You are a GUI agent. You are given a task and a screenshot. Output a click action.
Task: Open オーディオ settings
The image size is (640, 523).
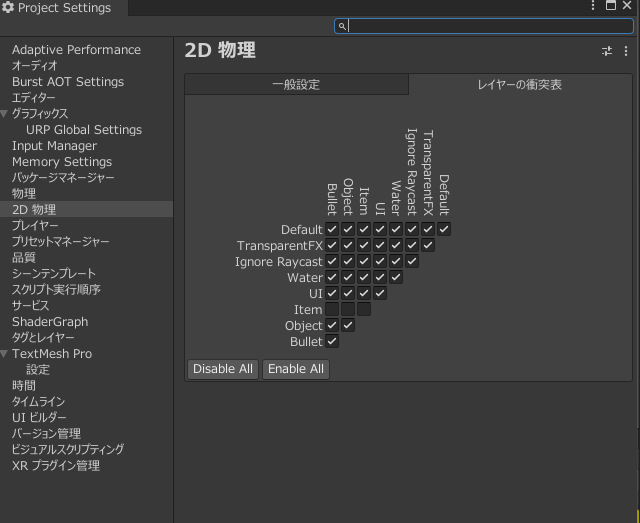pos(35,66)
